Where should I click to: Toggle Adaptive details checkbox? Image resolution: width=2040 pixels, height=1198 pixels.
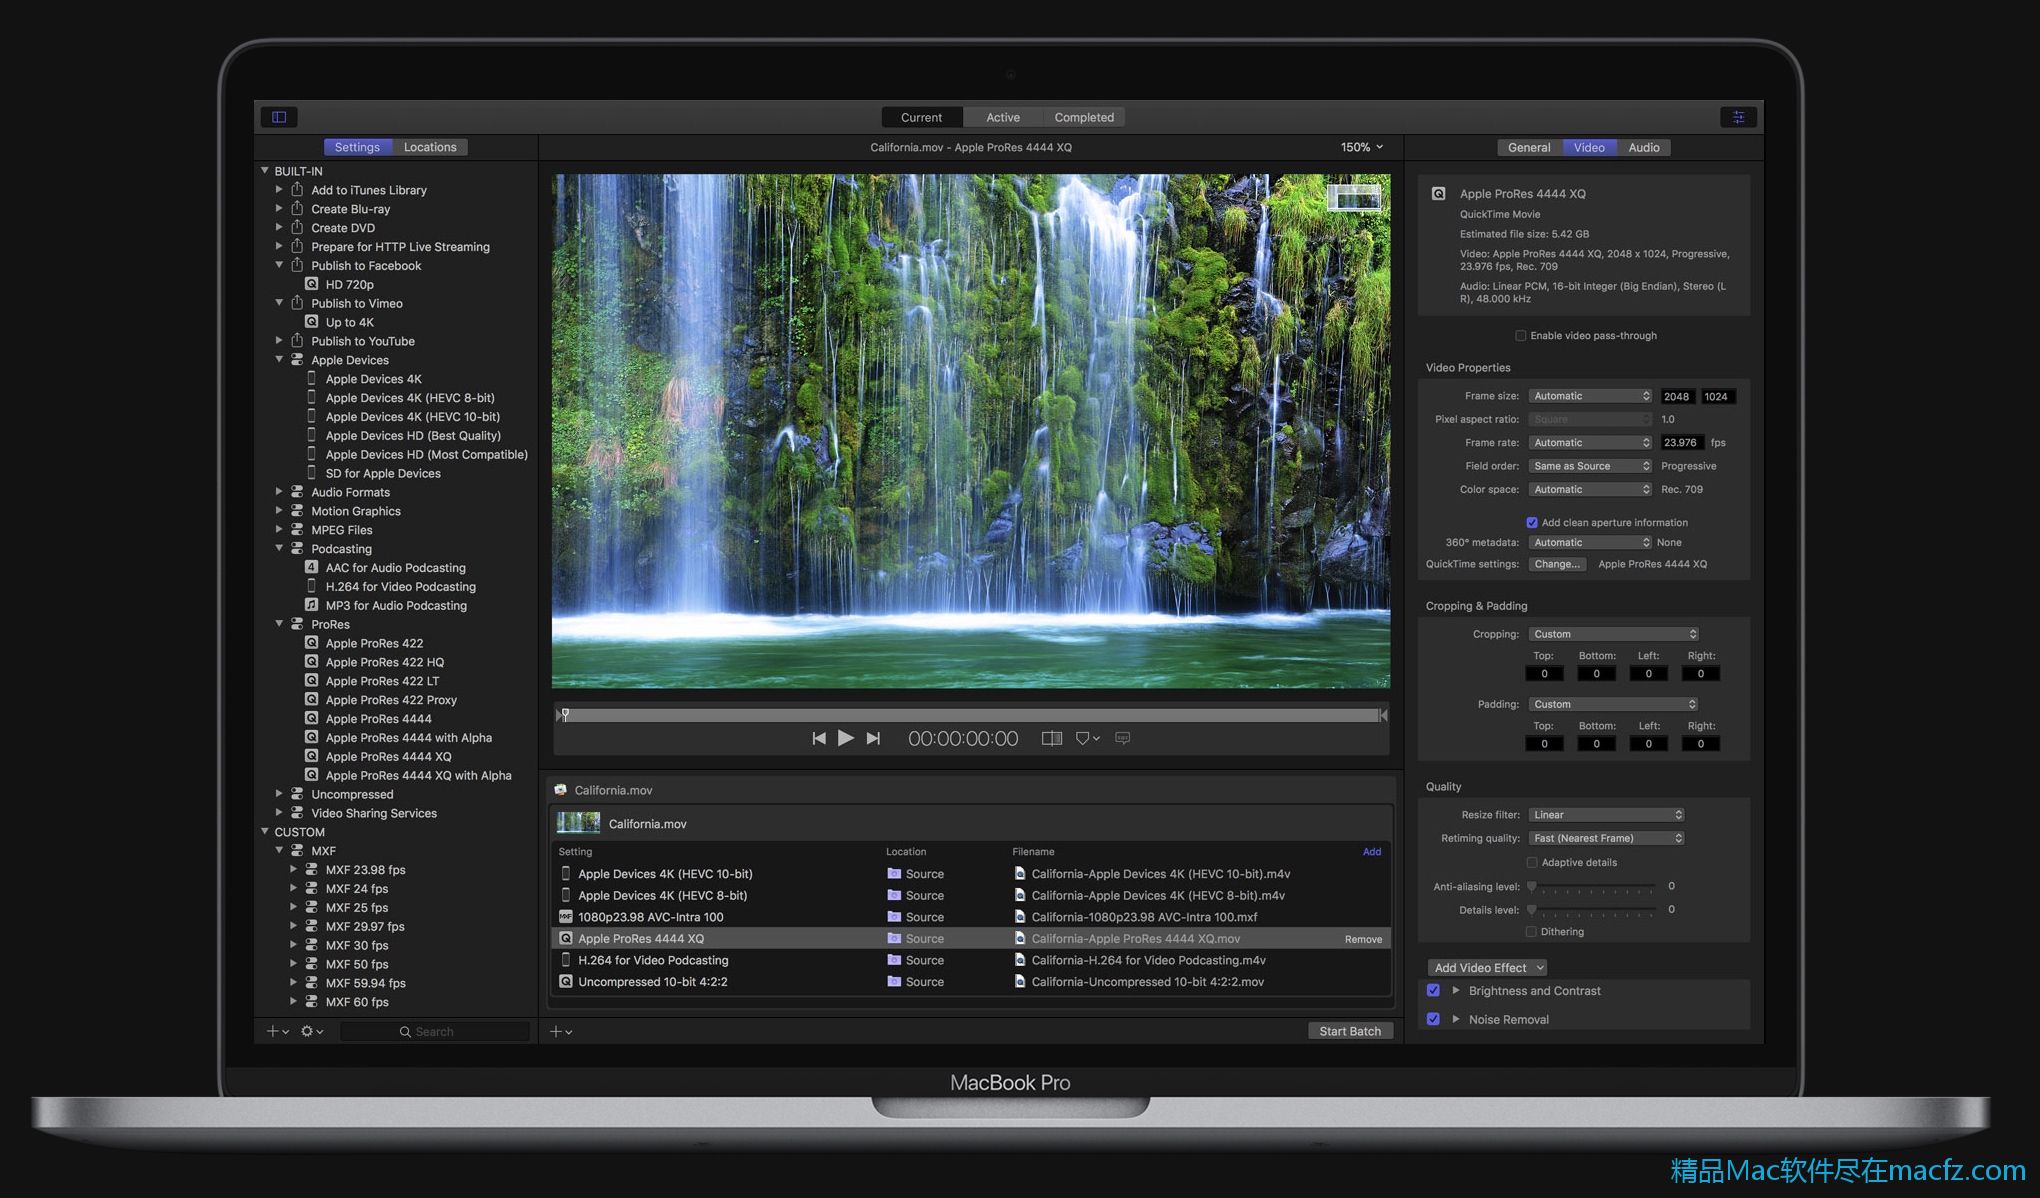tap(1532, 862)
